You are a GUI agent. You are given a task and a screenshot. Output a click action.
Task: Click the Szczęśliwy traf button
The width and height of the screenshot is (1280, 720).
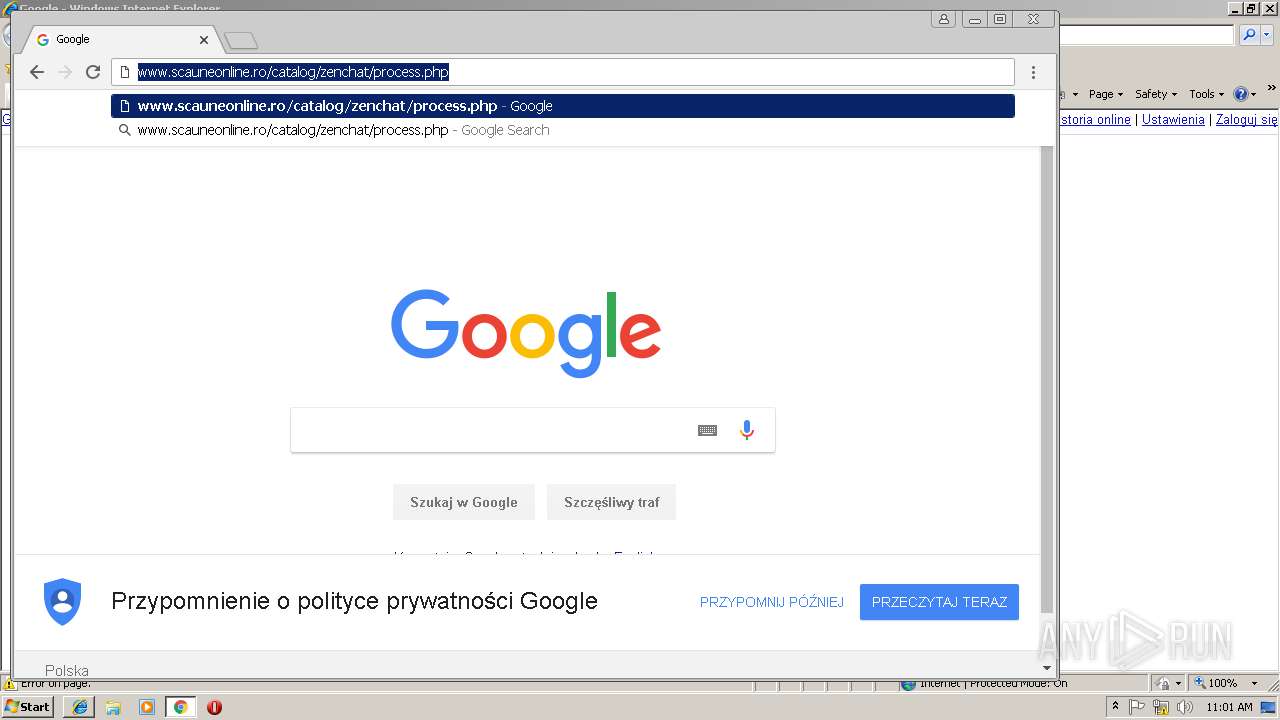pyautogui.click(x=612, y=502)
